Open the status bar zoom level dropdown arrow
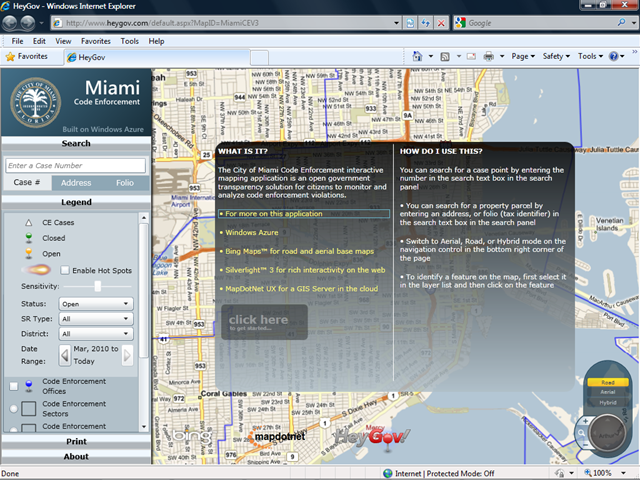640x480 pixels. coord(623,473)
